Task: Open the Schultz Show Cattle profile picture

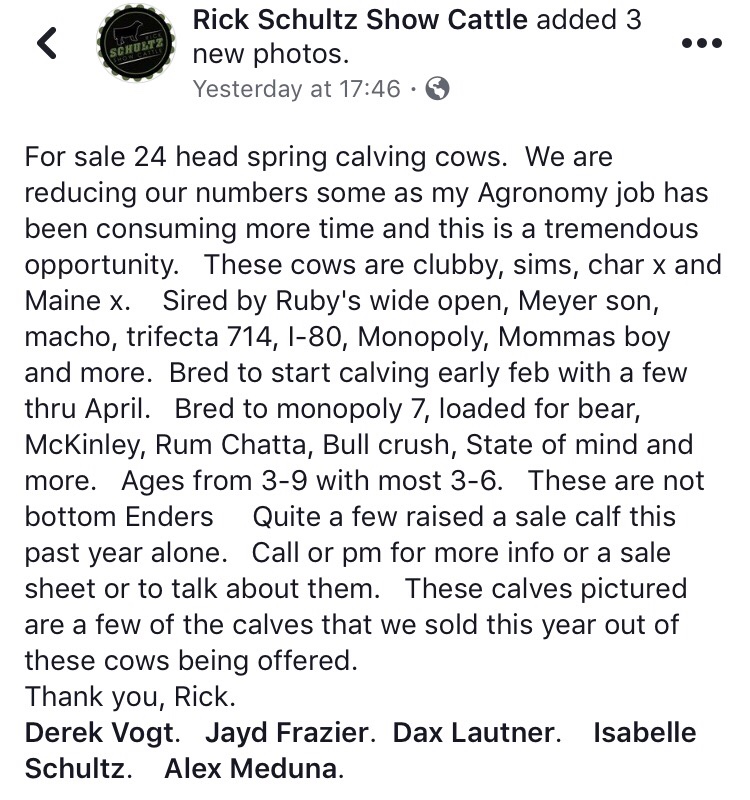Action: 136,43
